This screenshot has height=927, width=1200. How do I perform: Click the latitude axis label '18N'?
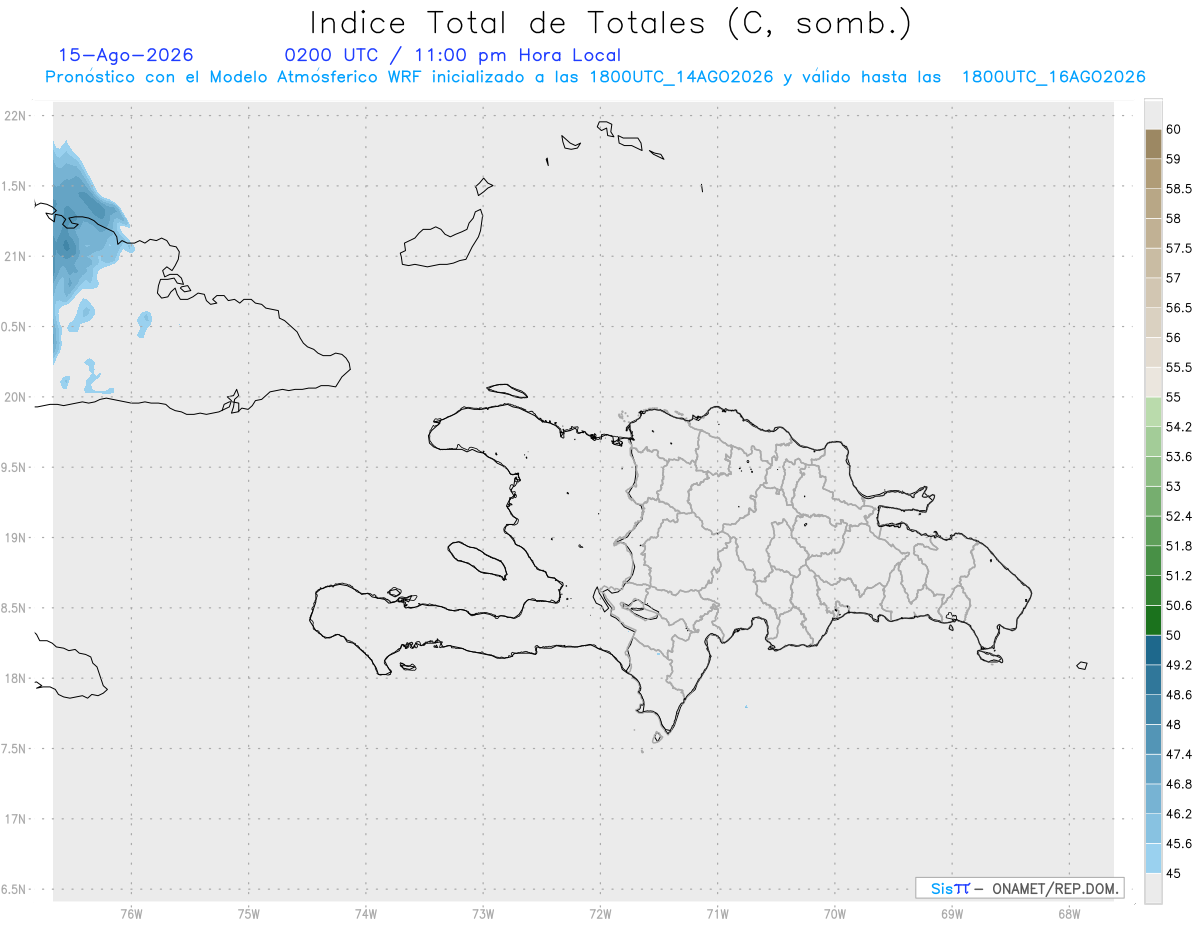[x=17, y=678]
